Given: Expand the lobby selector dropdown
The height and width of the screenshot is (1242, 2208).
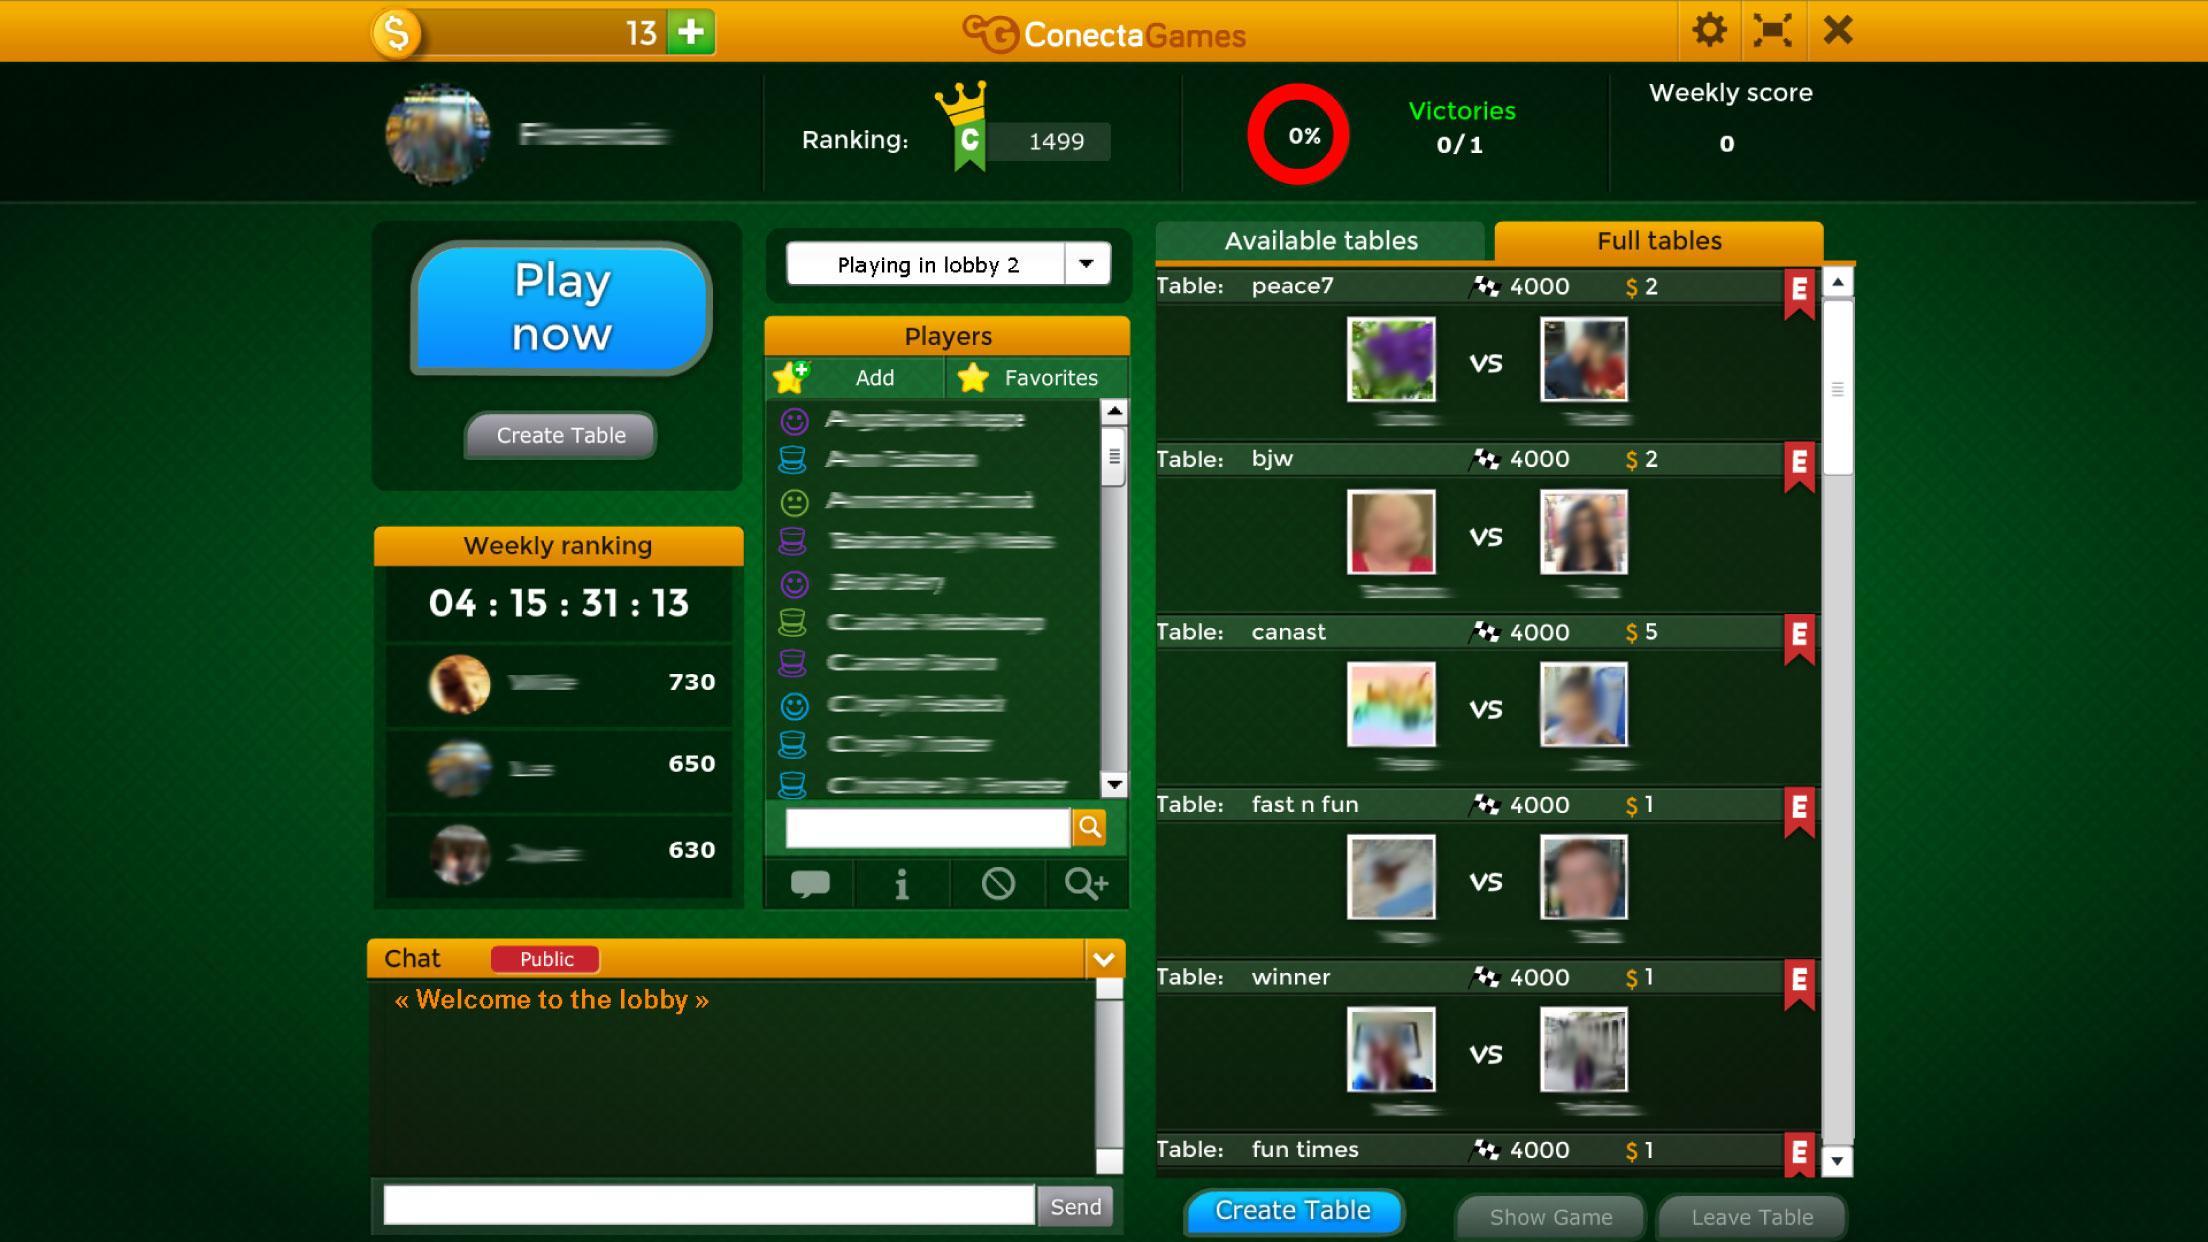Looking at the screenshot, I should (x=1089, y=265).
